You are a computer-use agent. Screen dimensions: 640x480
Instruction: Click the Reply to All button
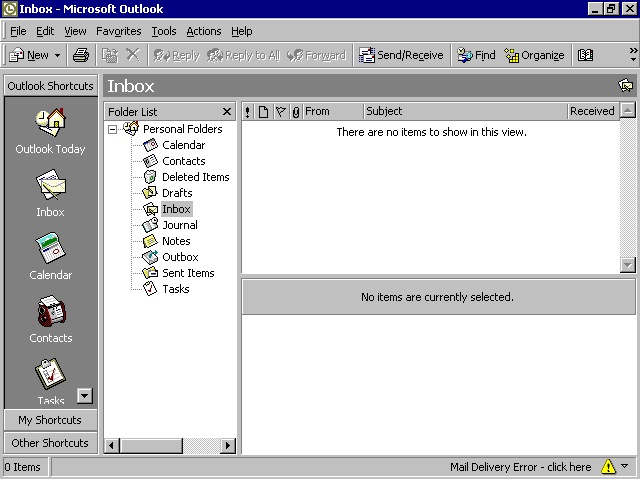(244, 55)
